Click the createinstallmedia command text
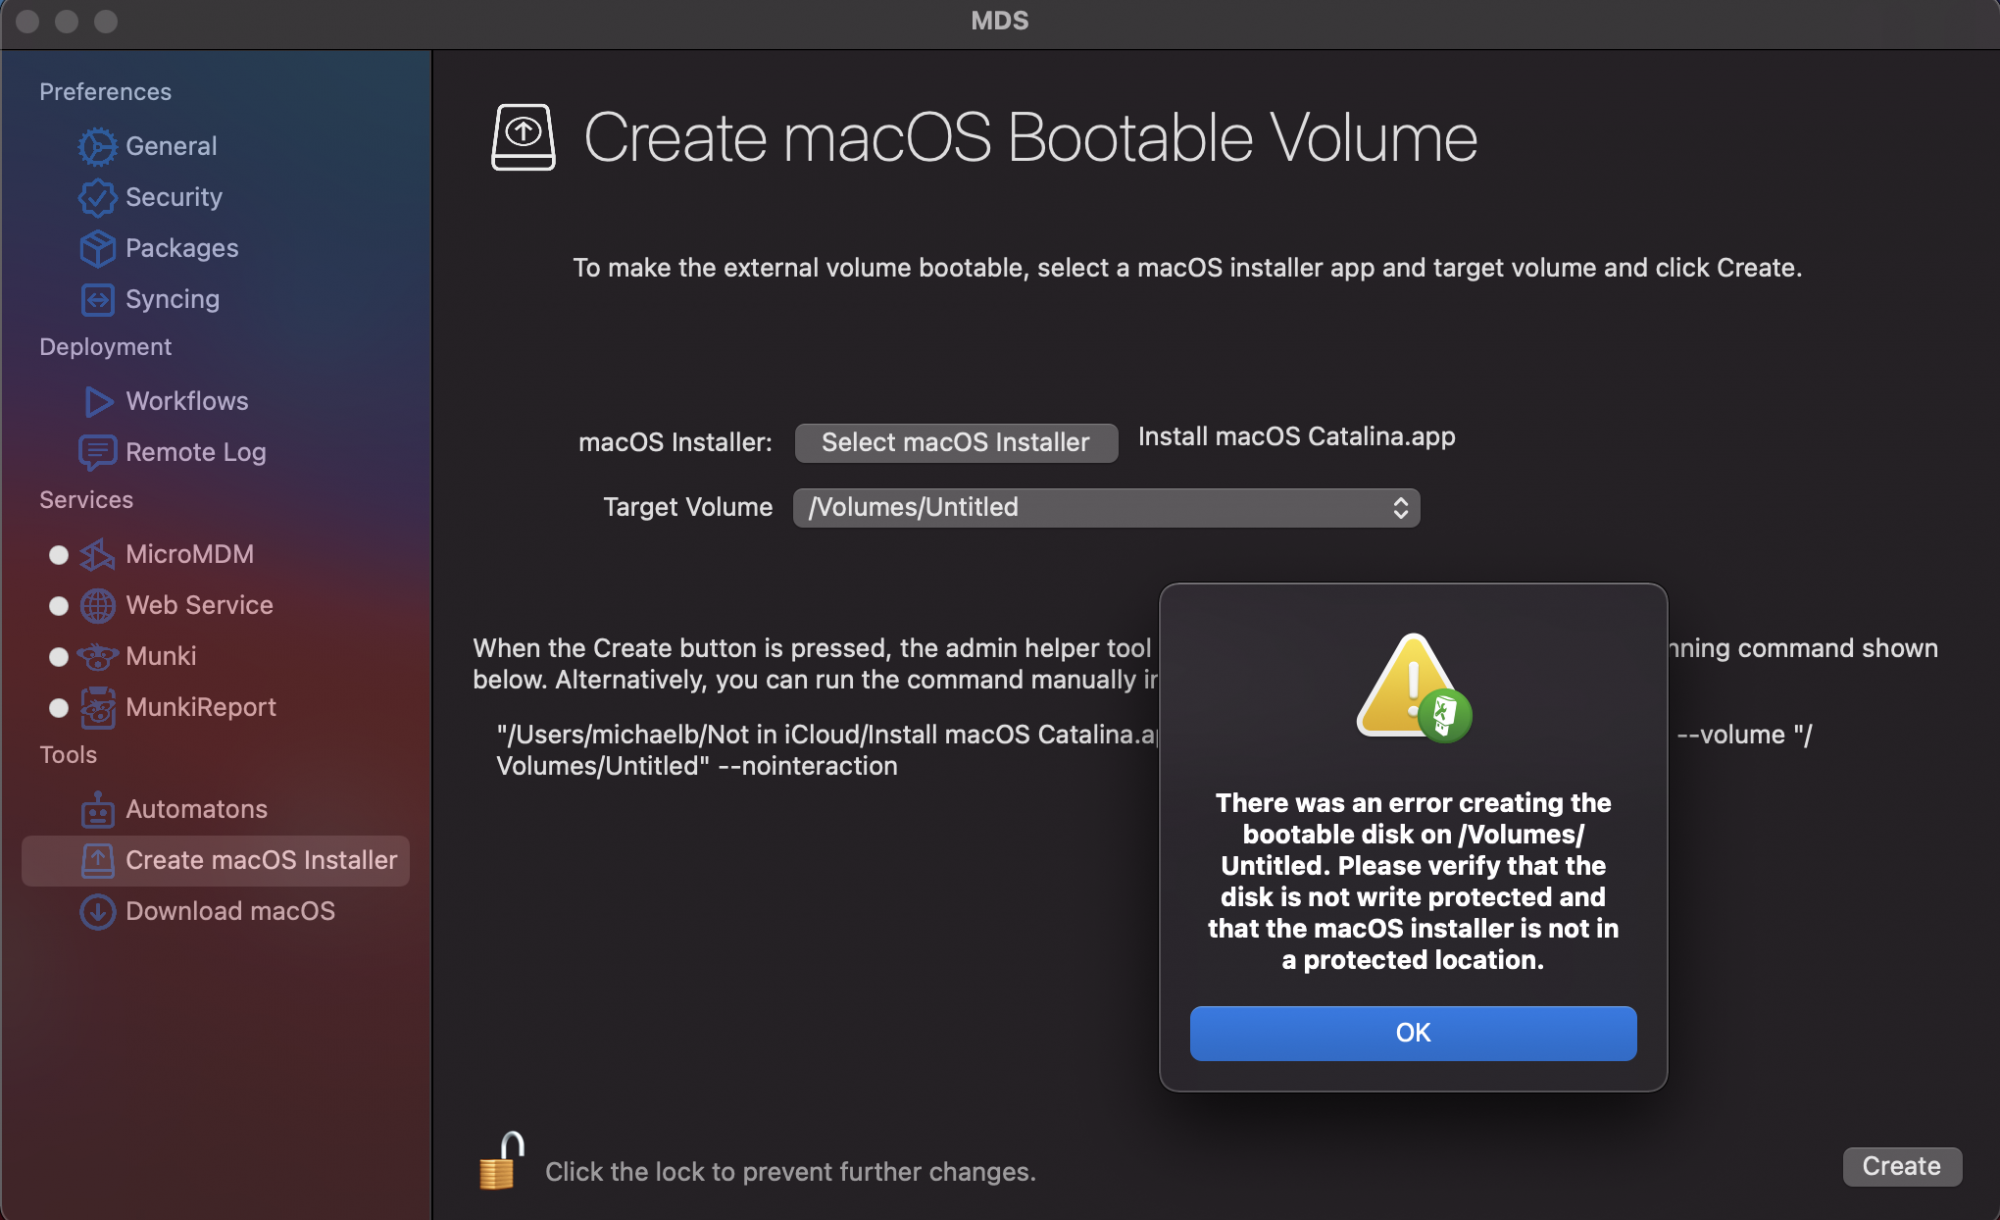 pos(828,750)
